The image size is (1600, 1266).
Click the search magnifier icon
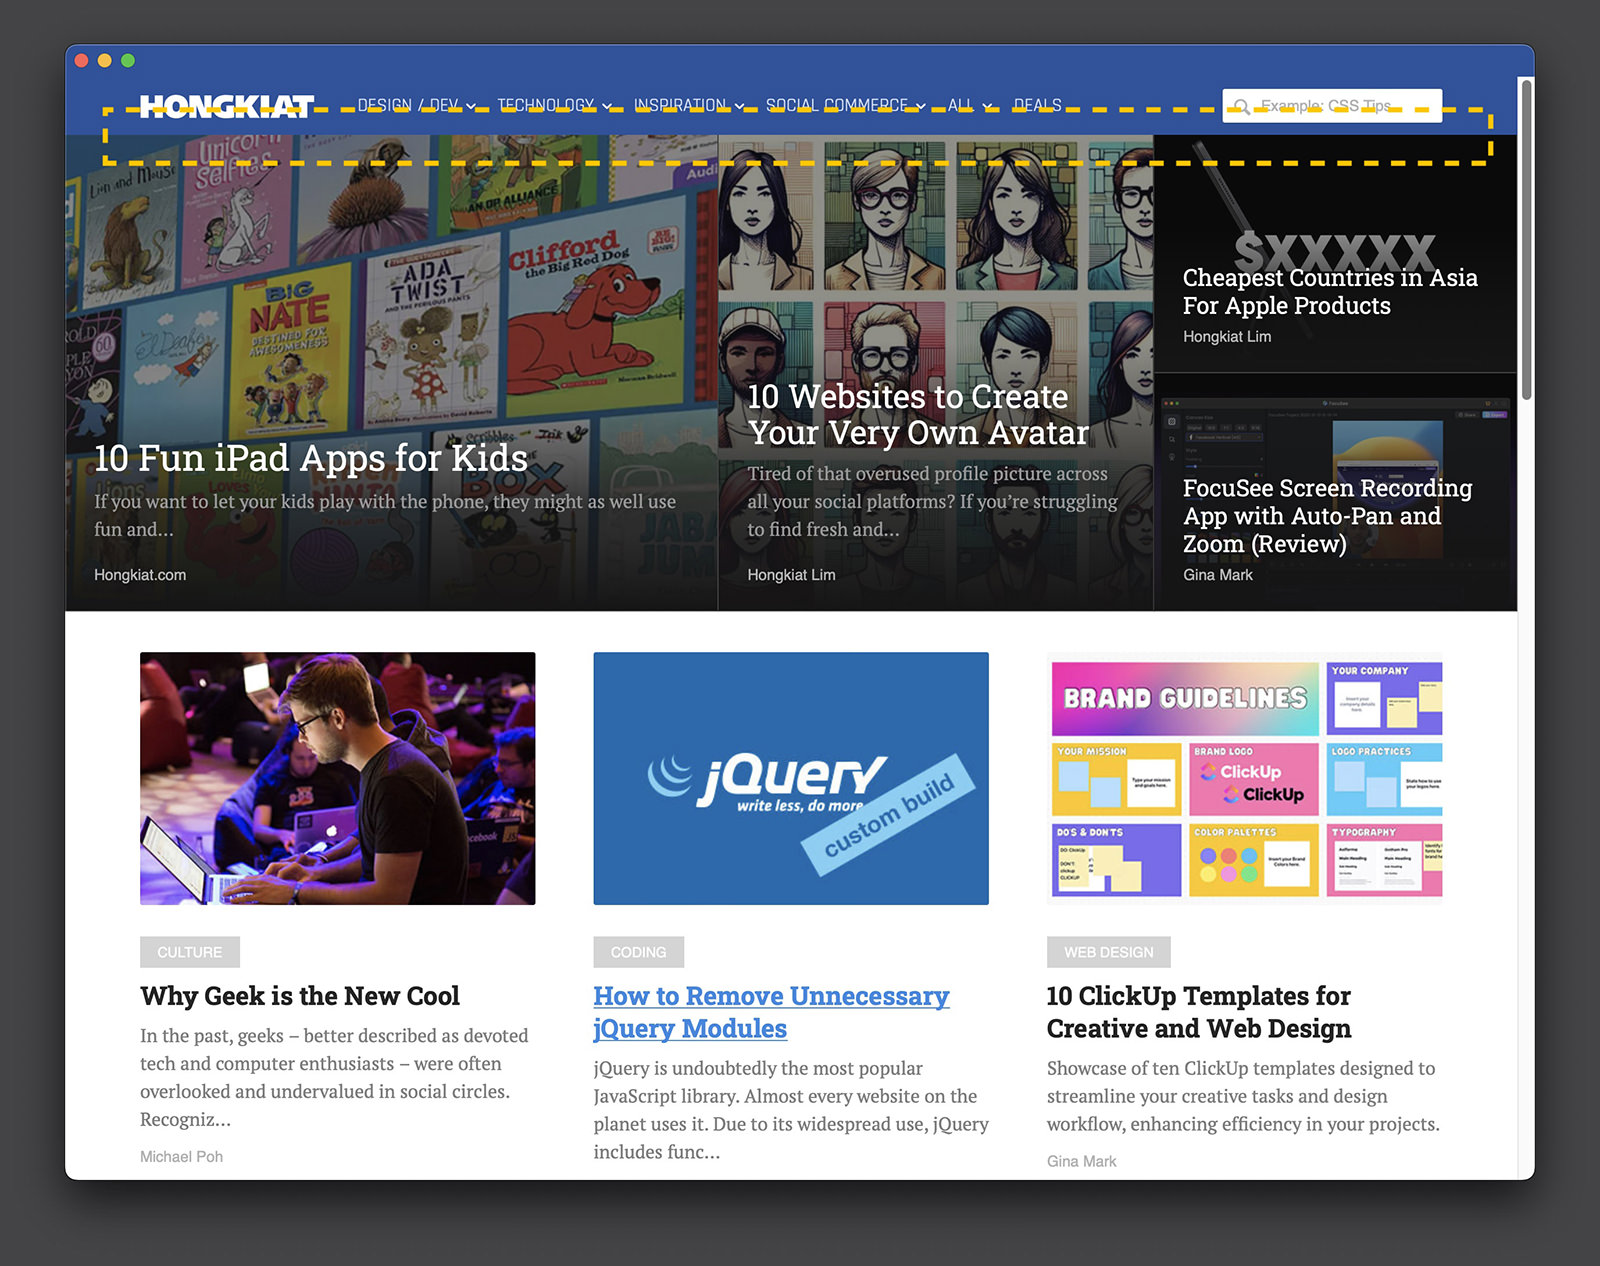pos(1241,106)
